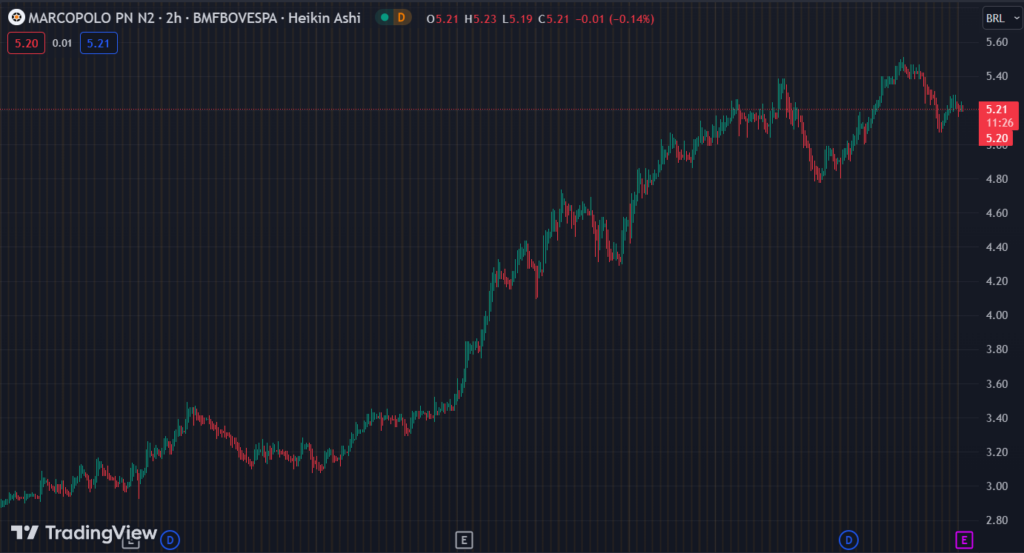Screen dimensions: 1024x553
Task: Click the BMFBOVESPA exchange name in the title
Action: [235, 18]
